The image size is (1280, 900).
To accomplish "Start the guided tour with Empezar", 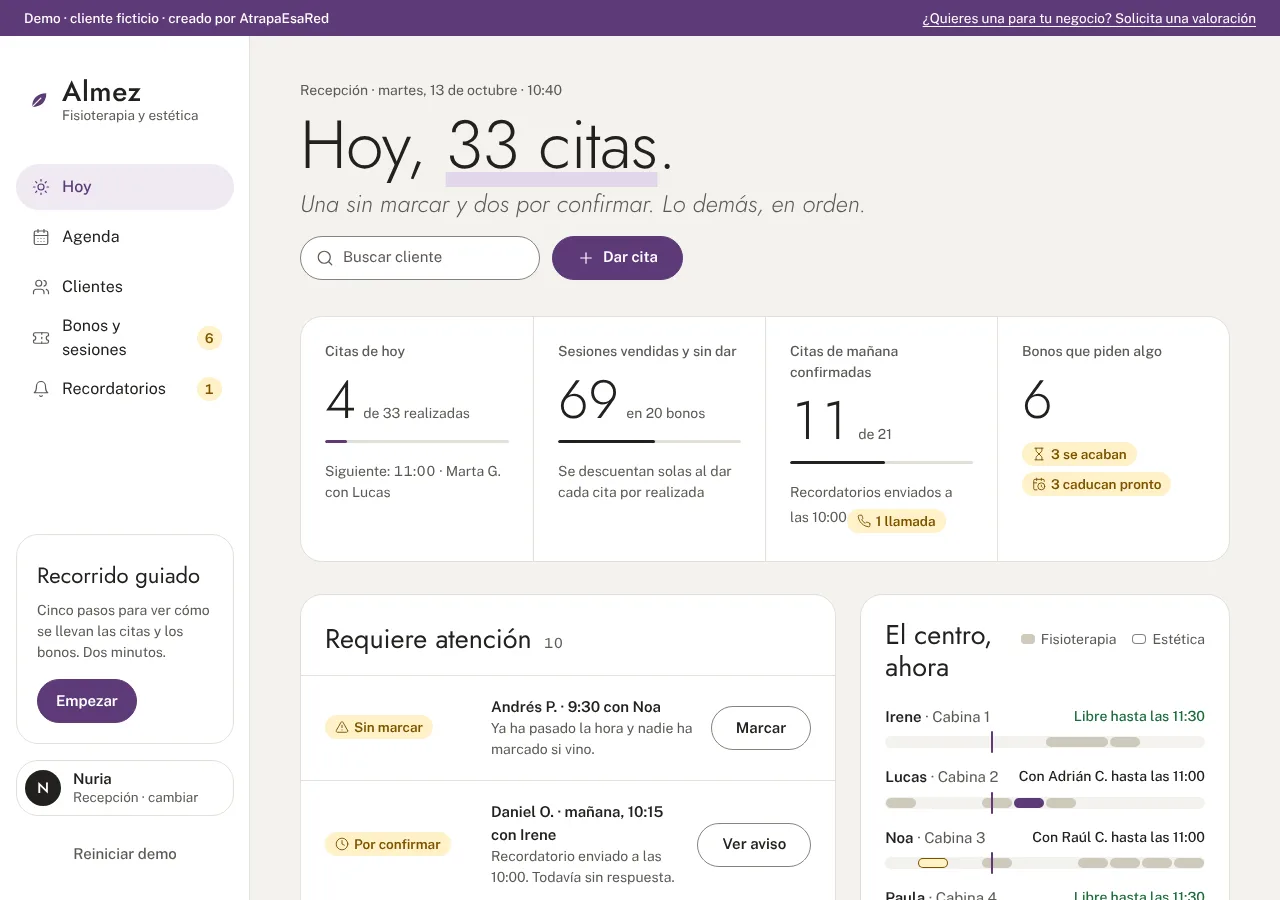I will click(87, 701).
